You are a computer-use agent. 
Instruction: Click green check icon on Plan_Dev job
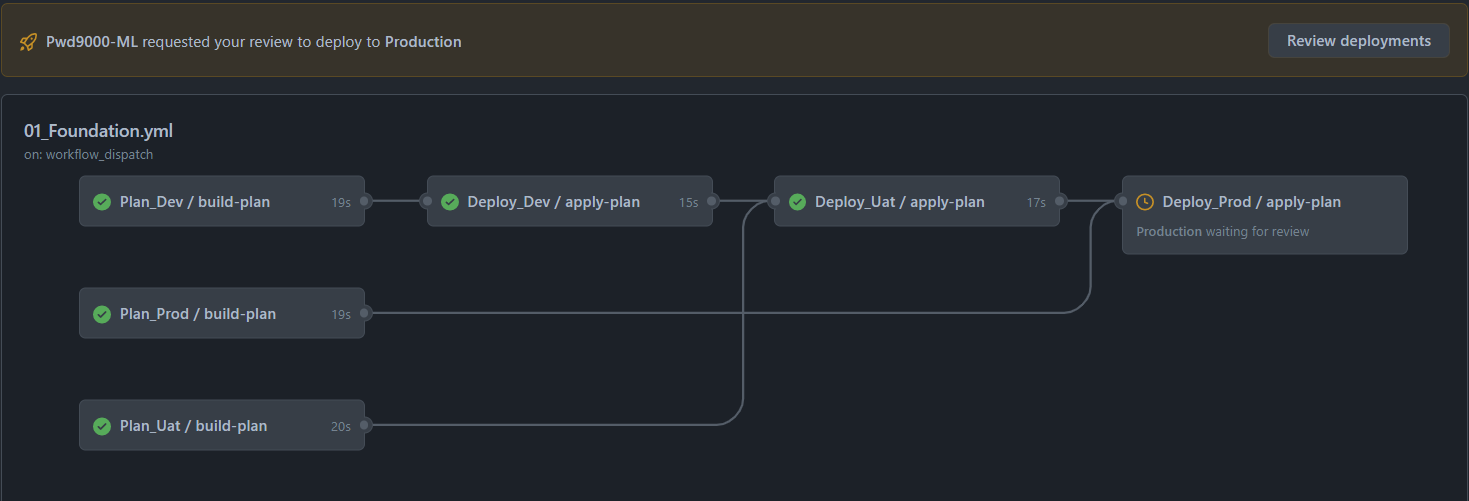point(102,202)
